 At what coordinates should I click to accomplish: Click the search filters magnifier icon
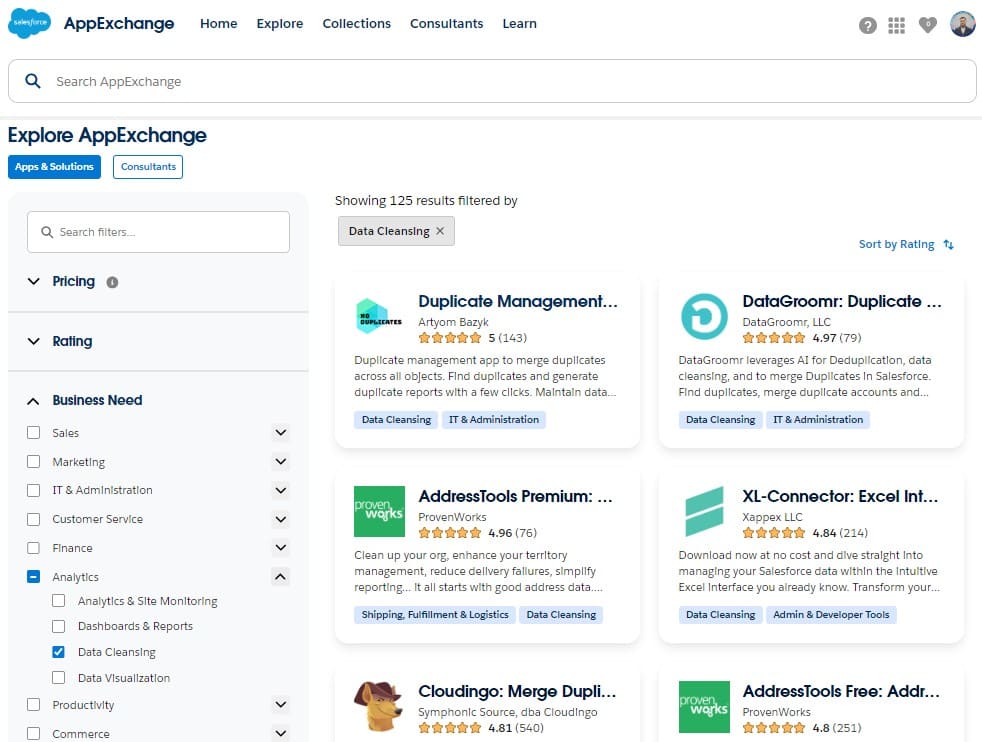(x=47, y=232)
